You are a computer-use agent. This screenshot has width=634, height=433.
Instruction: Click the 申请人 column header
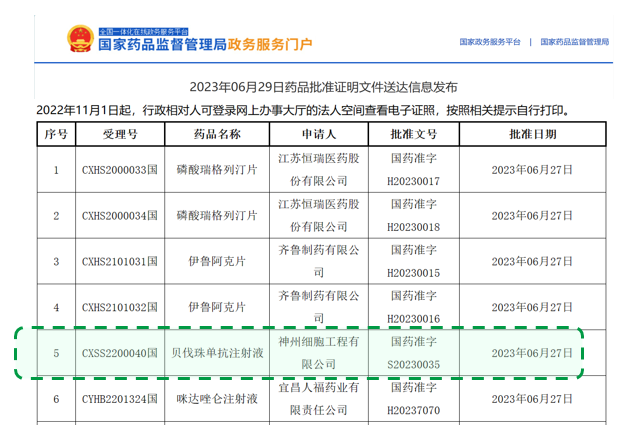(319, 134)
